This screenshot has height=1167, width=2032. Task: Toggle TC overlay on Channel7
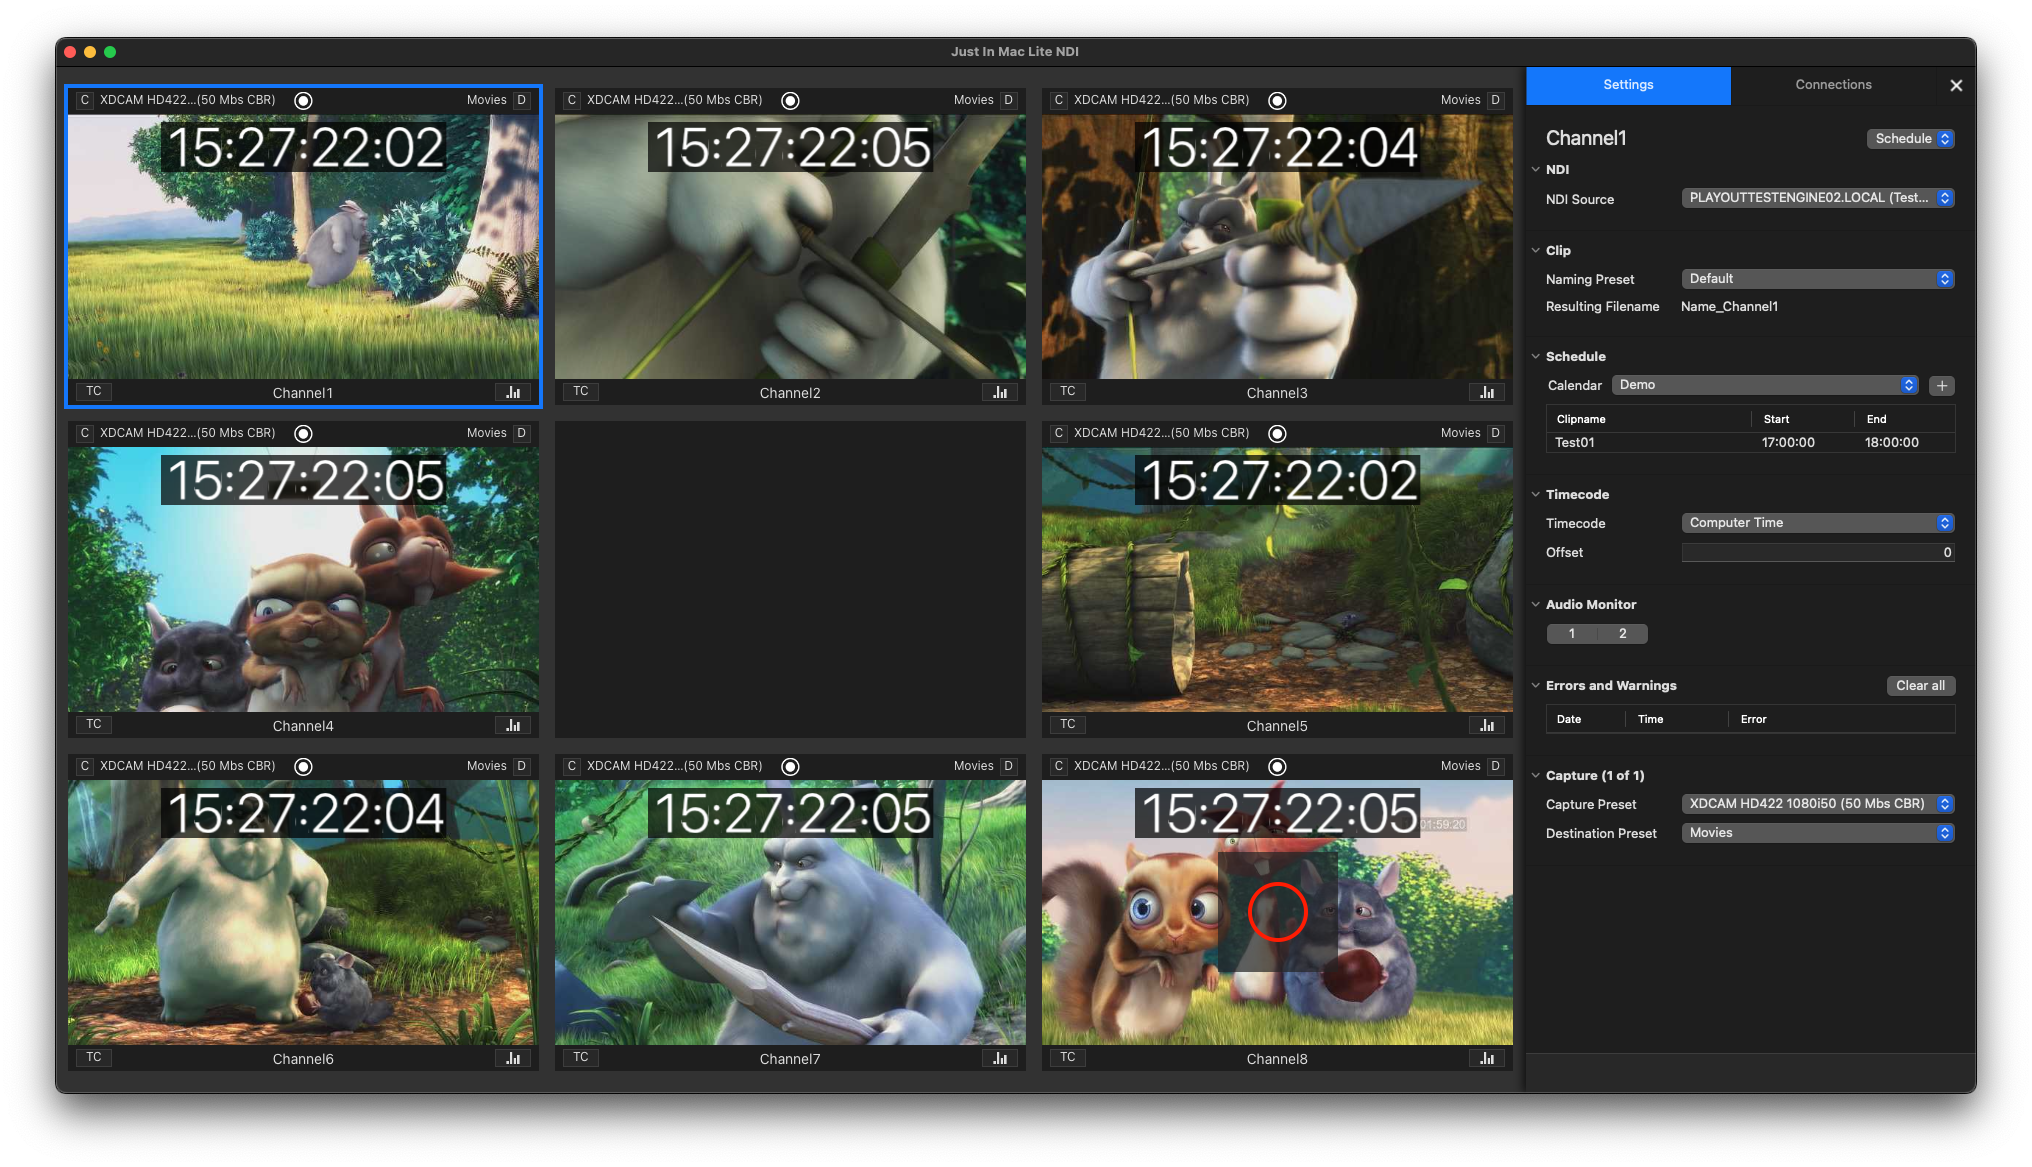coord(581,1057)
